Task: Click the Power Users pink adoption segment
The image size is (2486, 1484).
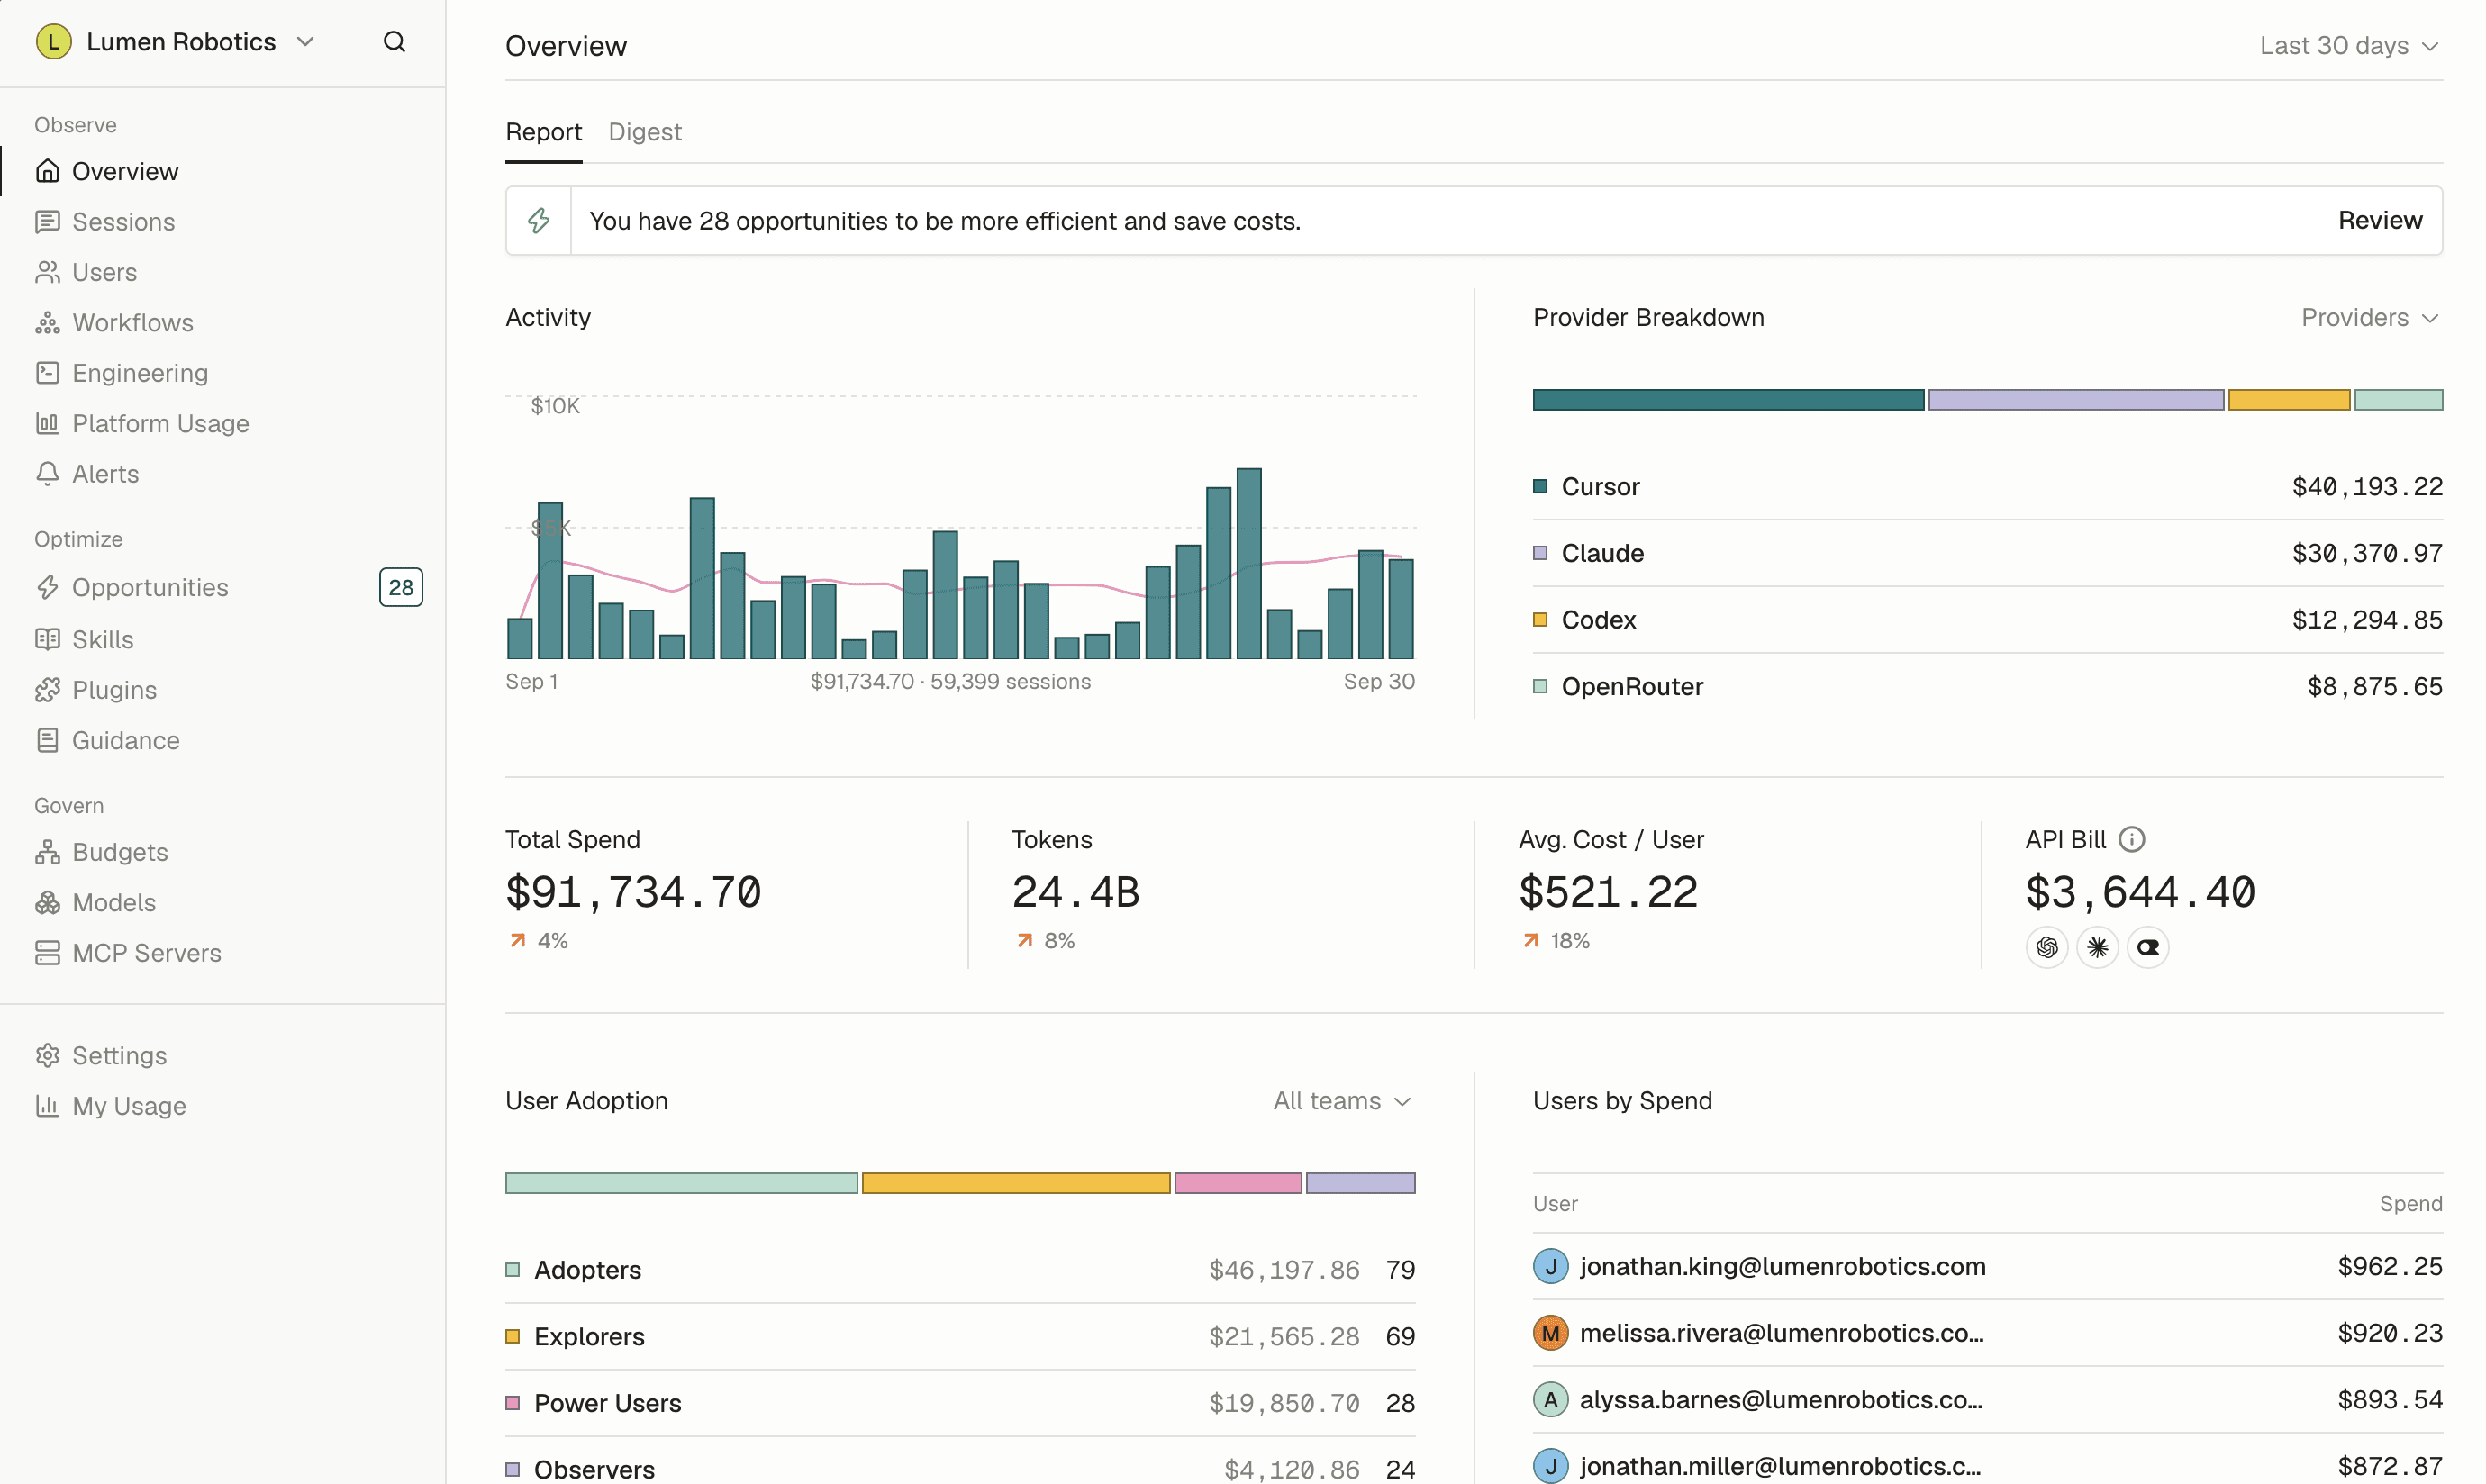Action: (1238, 1184)
